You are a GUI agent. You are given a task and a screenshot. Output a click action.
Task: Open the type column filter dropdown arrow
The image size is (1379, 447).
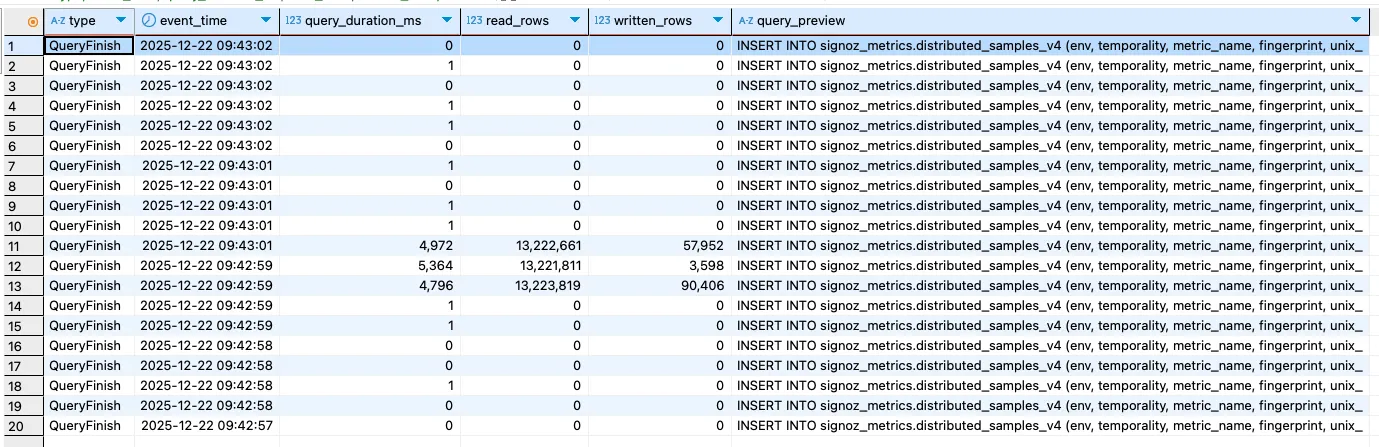coord(121,21)
